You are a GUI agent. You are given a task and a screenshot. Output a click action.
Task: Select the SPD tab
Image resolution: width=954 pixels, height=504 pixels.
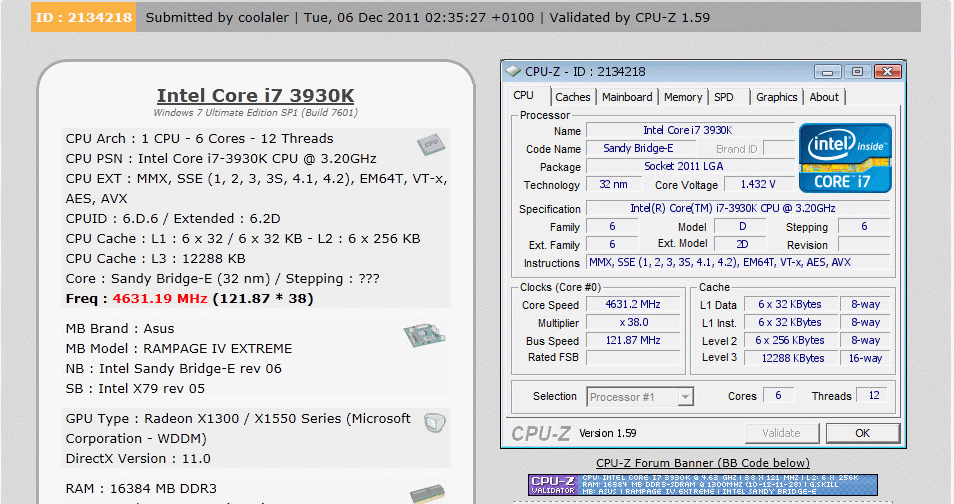click(723, 97)
